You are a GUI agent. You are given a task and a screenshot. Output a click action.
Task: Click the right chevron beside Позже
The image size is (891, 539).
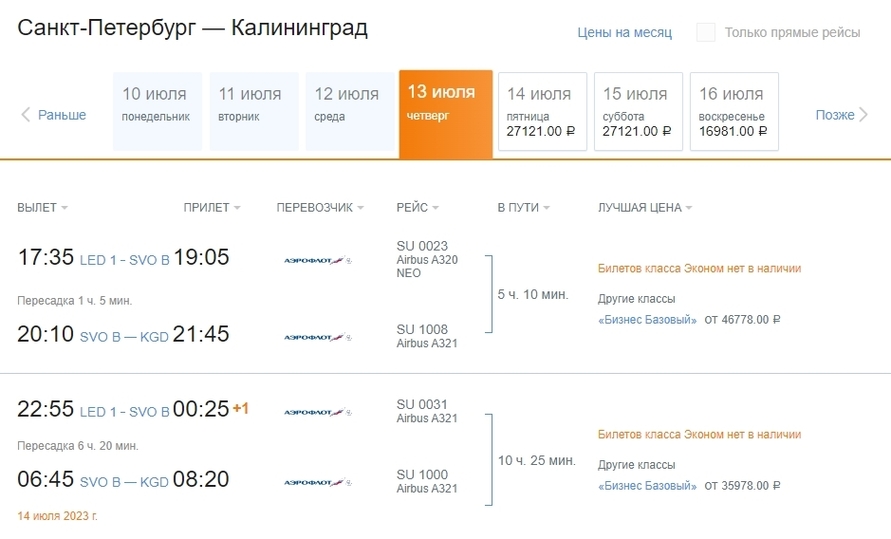point(863,115)
